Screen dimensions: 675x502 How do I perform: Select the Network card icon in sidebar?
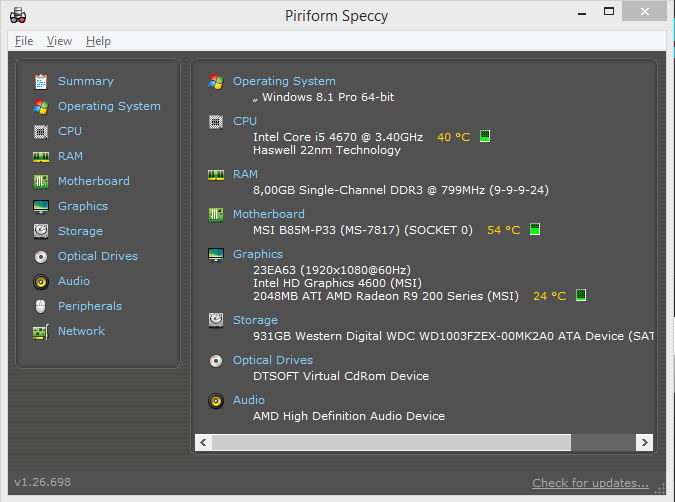(41, 332)
